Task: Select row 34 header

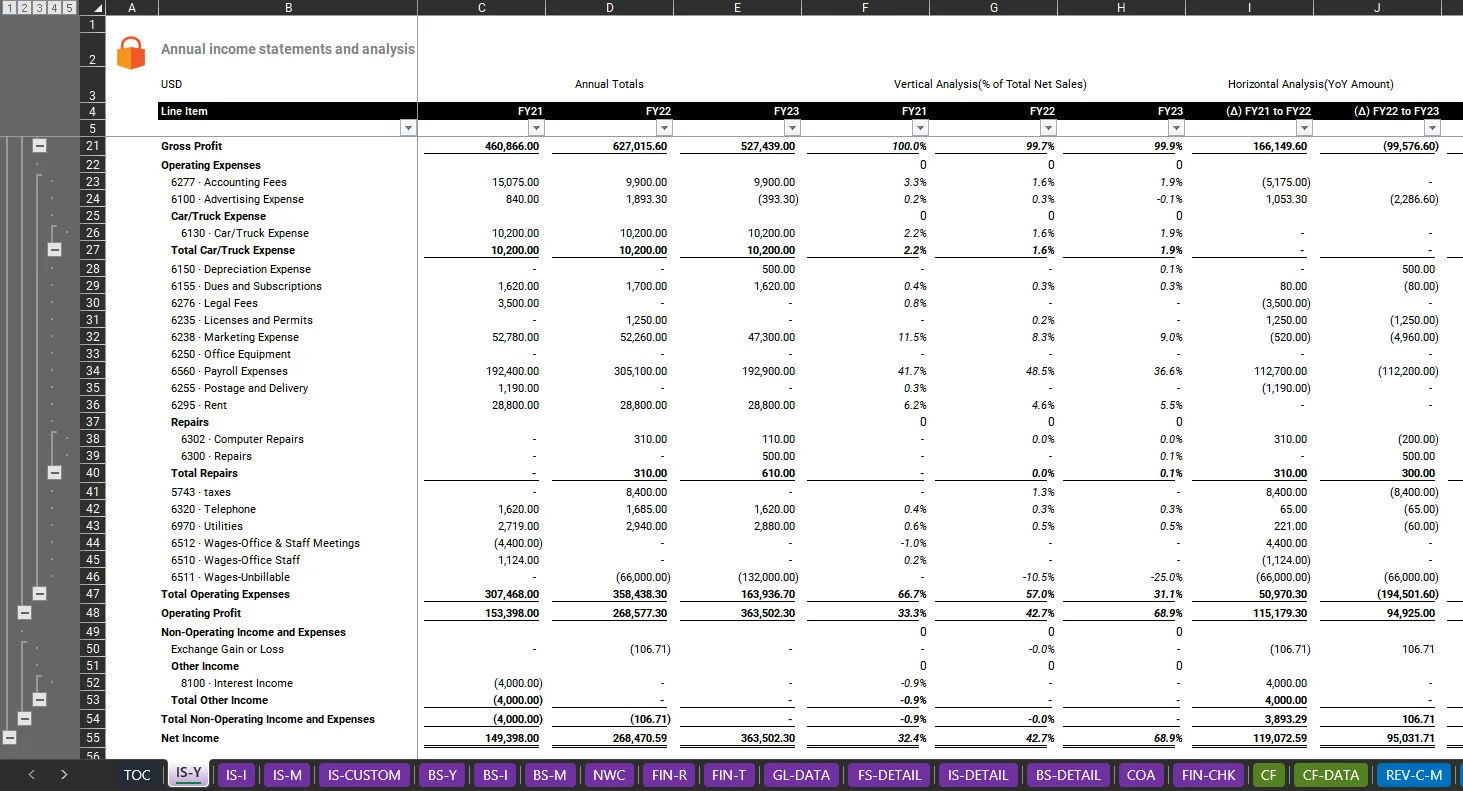Action: (x=92, y=371)
